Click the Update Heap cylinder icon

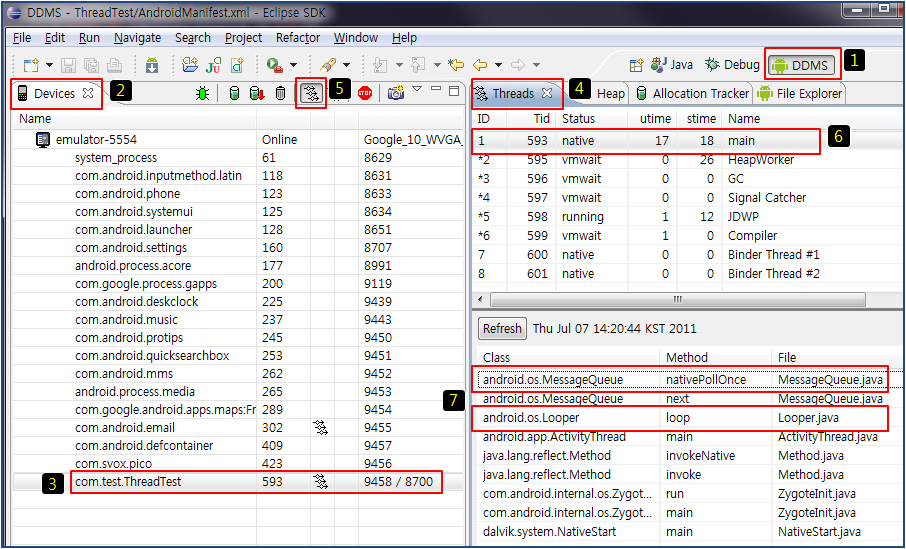[234, 93]
